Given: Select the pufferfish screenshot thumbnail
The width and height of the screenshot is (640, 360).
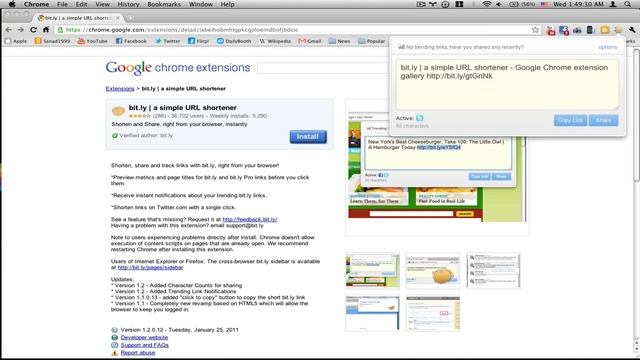Looking at the screenshot, I should [x=433, y=270].
